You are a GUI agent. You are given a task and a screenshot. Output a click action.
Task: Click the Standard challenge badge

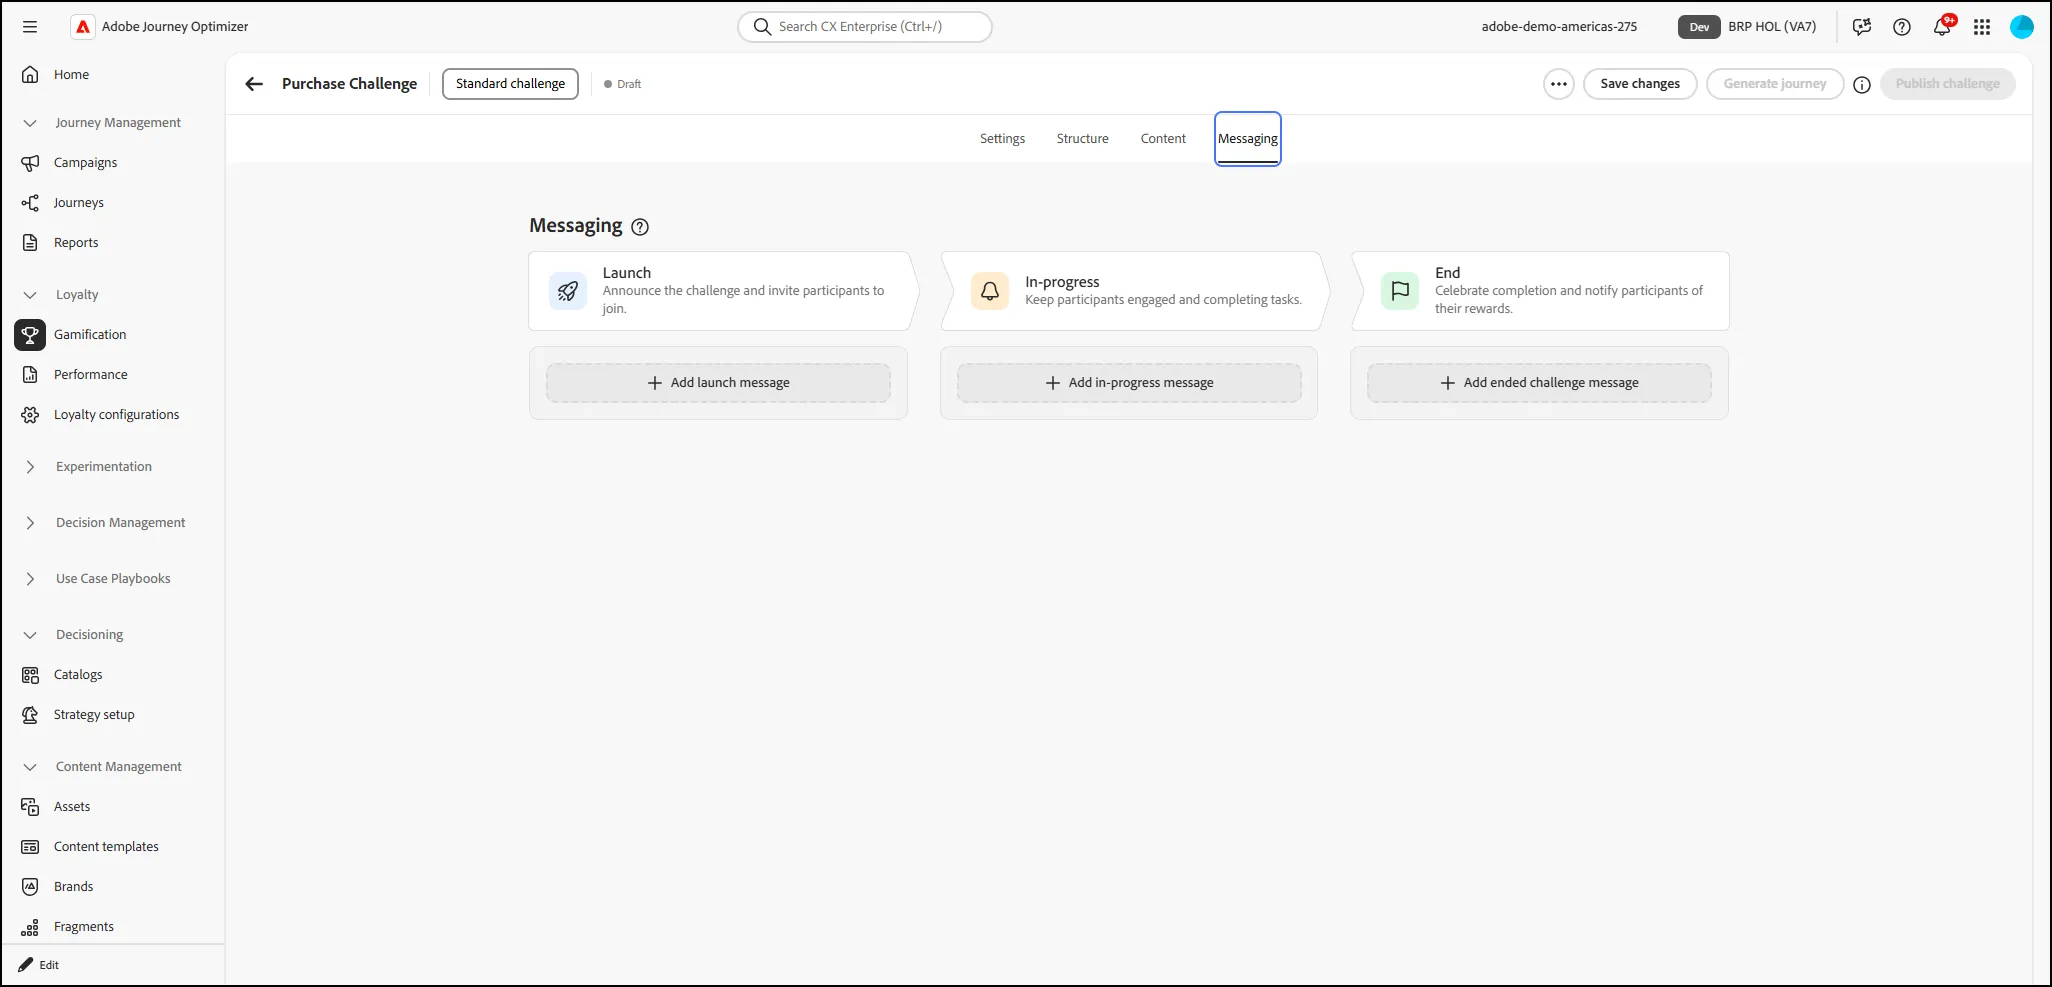point(510,84)
